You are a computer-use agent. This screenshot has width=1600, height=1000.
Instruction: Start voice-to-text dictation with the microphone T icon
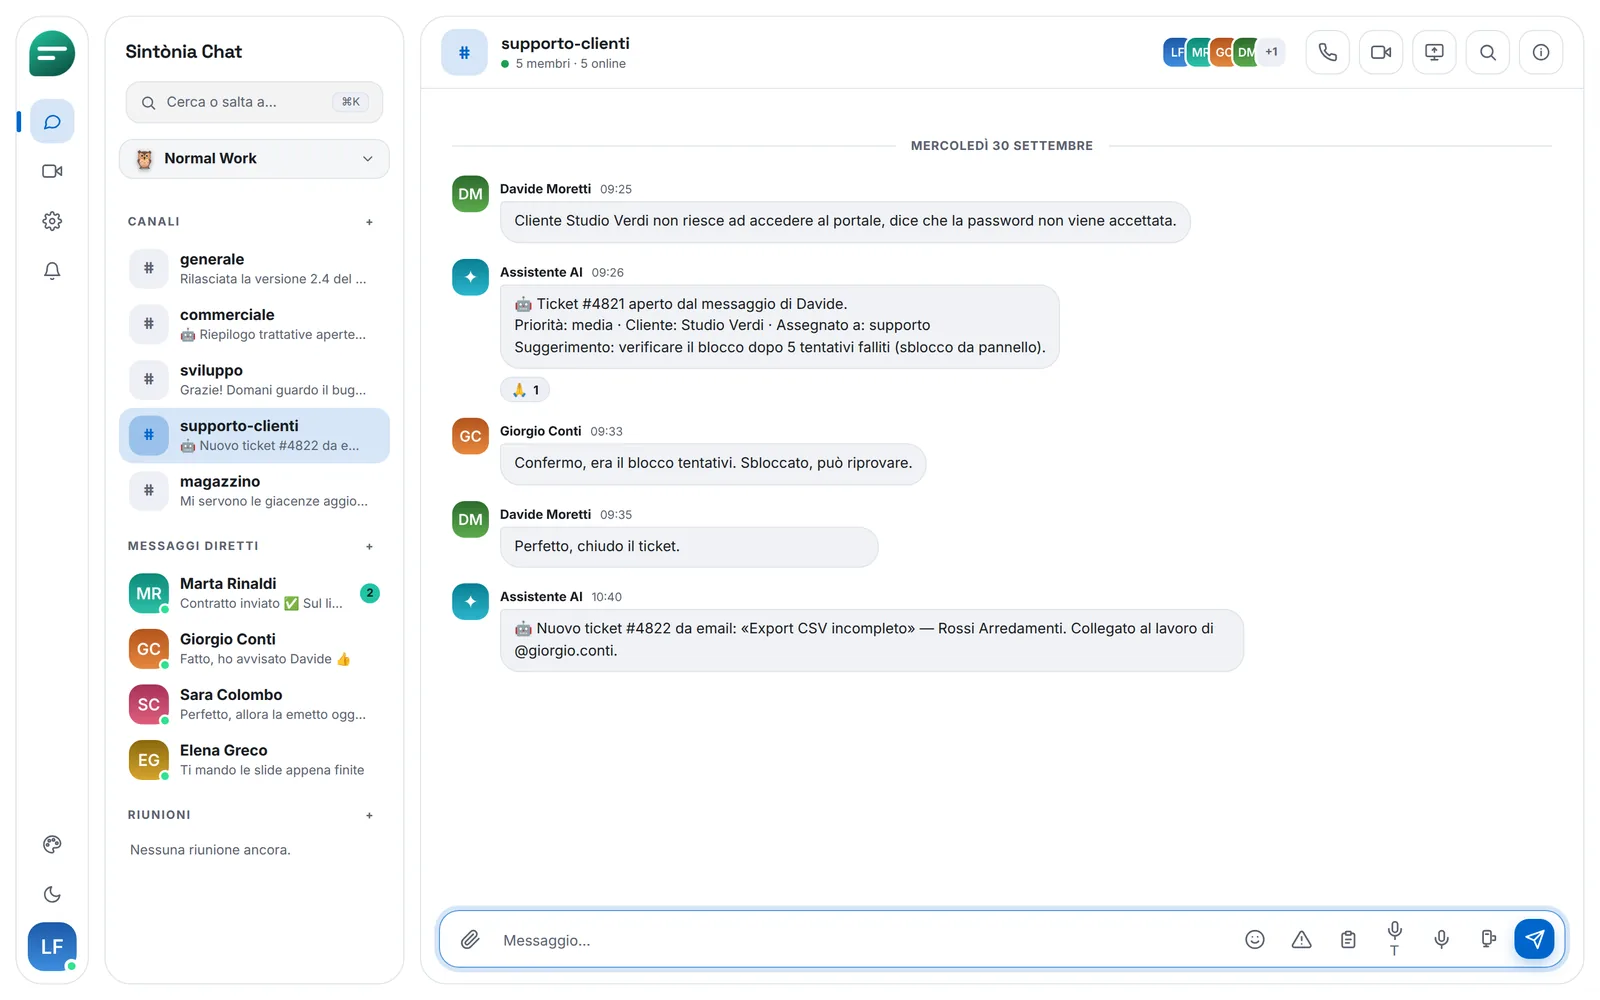1395,940
